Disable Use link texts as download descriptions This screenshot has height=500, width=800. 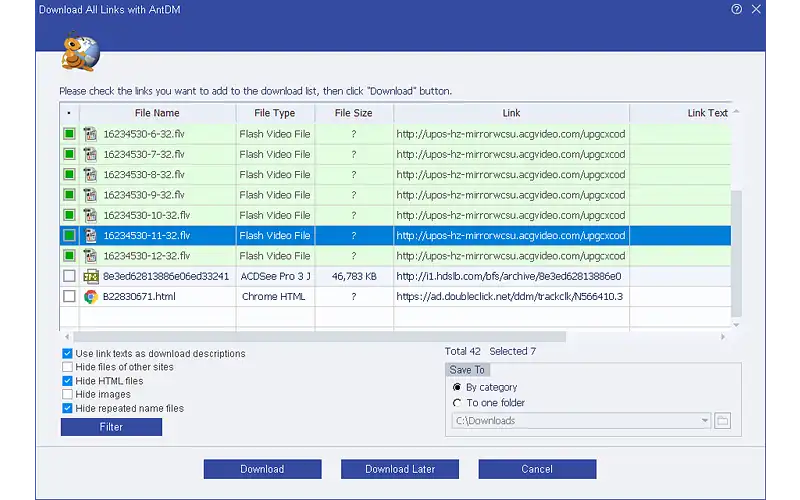point(67,353)
